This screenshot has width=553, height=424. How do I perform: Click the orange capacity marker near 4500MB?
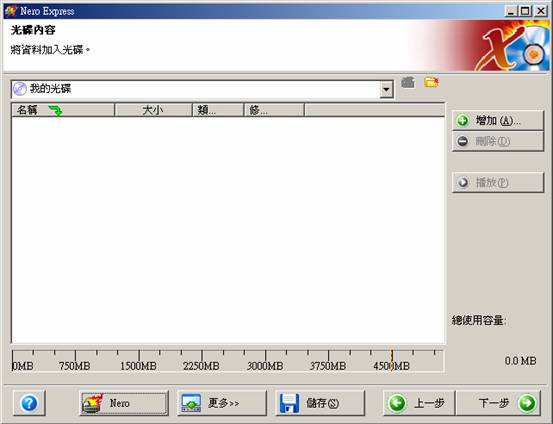[391, 360]
